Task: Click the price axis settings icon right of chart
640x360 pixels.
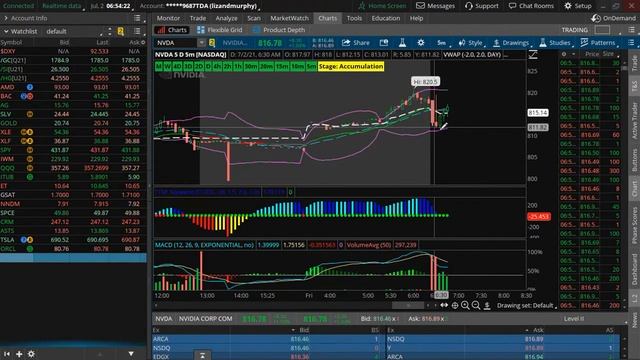Action: pyautogui.click(x=533, y=55)
